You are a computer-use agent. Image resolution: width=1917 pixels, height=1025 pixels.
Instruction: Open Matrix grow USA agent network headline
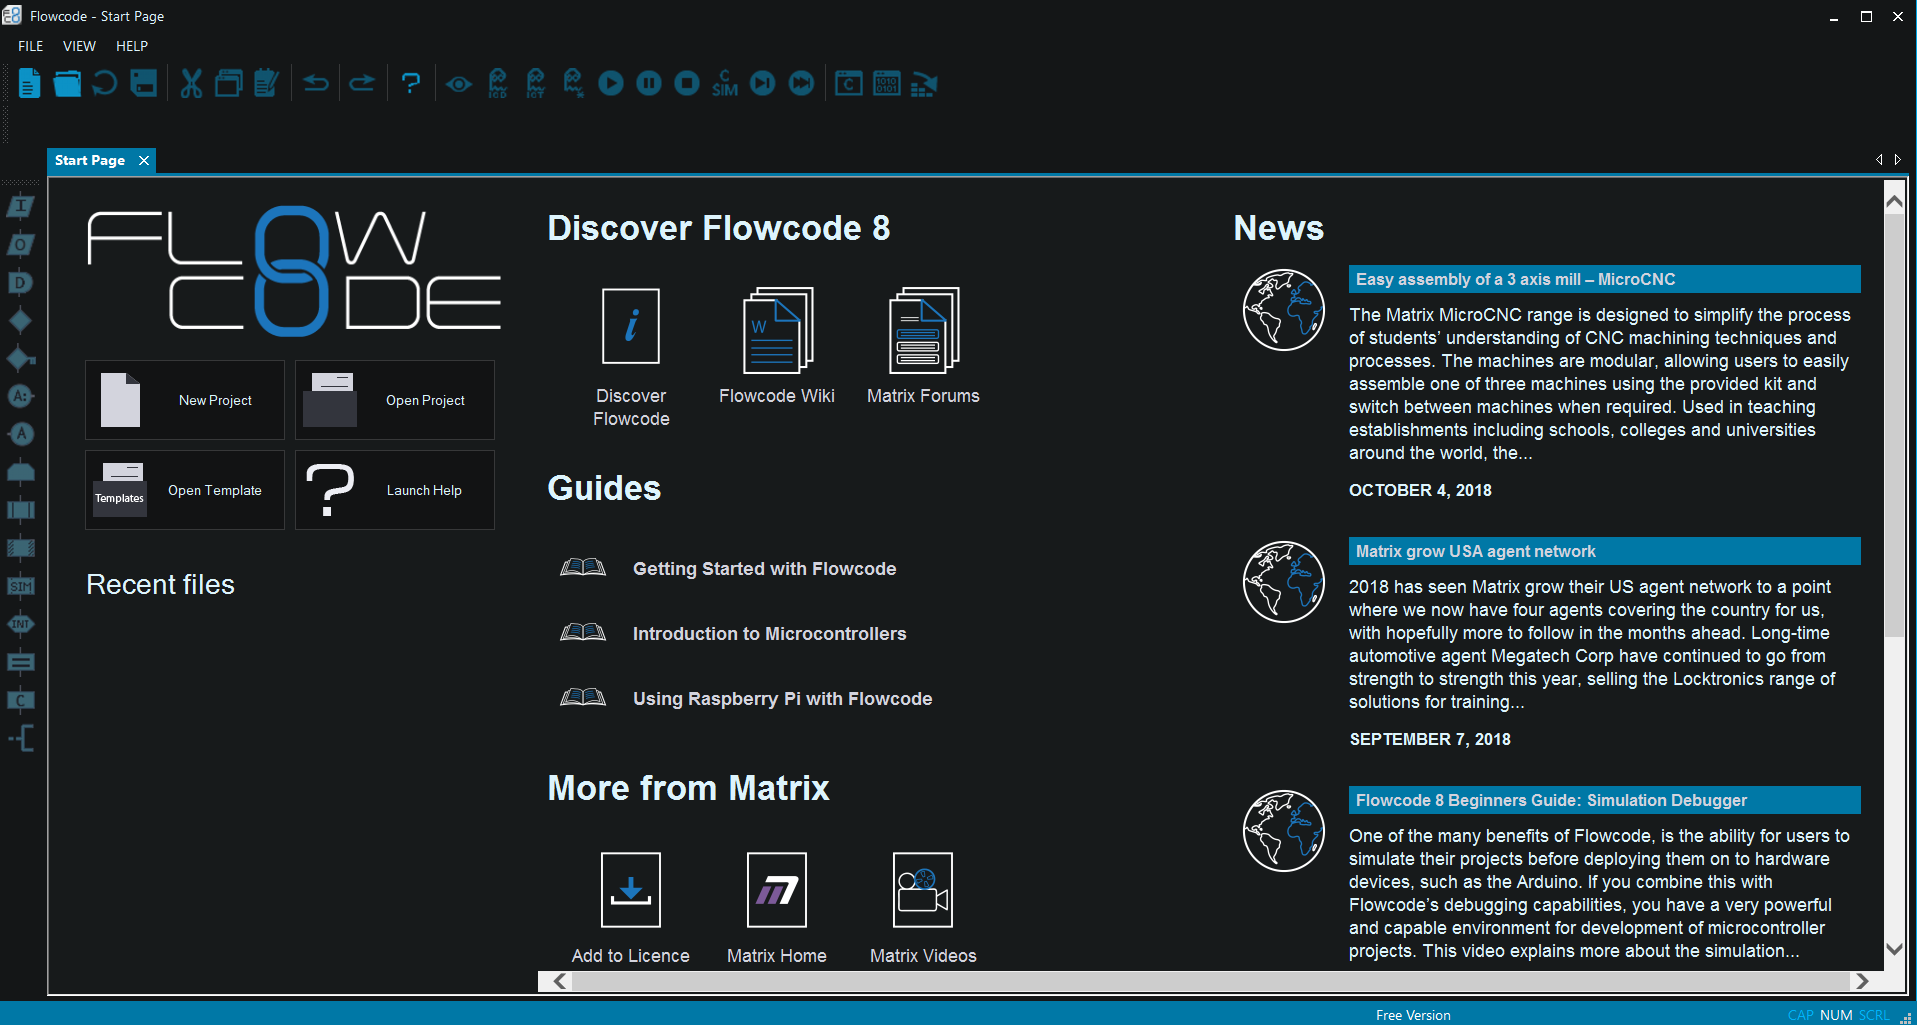click(x=1605, y=551)
